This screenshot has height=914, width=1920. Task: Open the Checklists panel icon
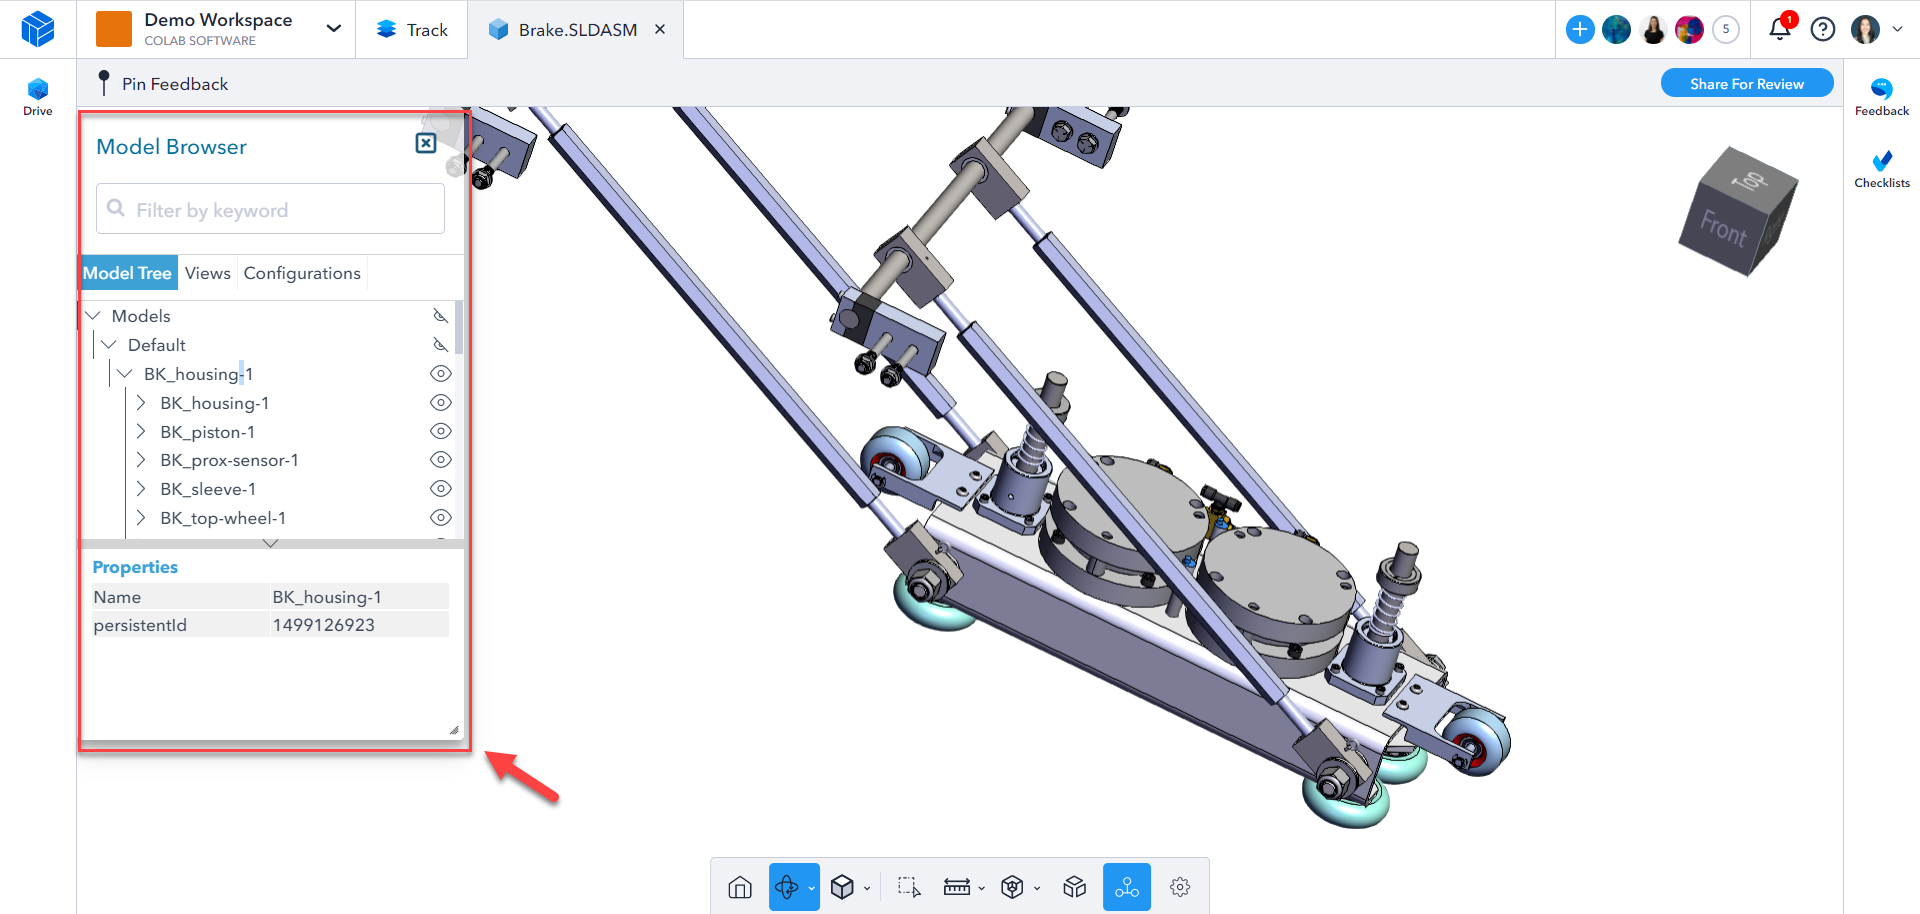point(1882,169)
